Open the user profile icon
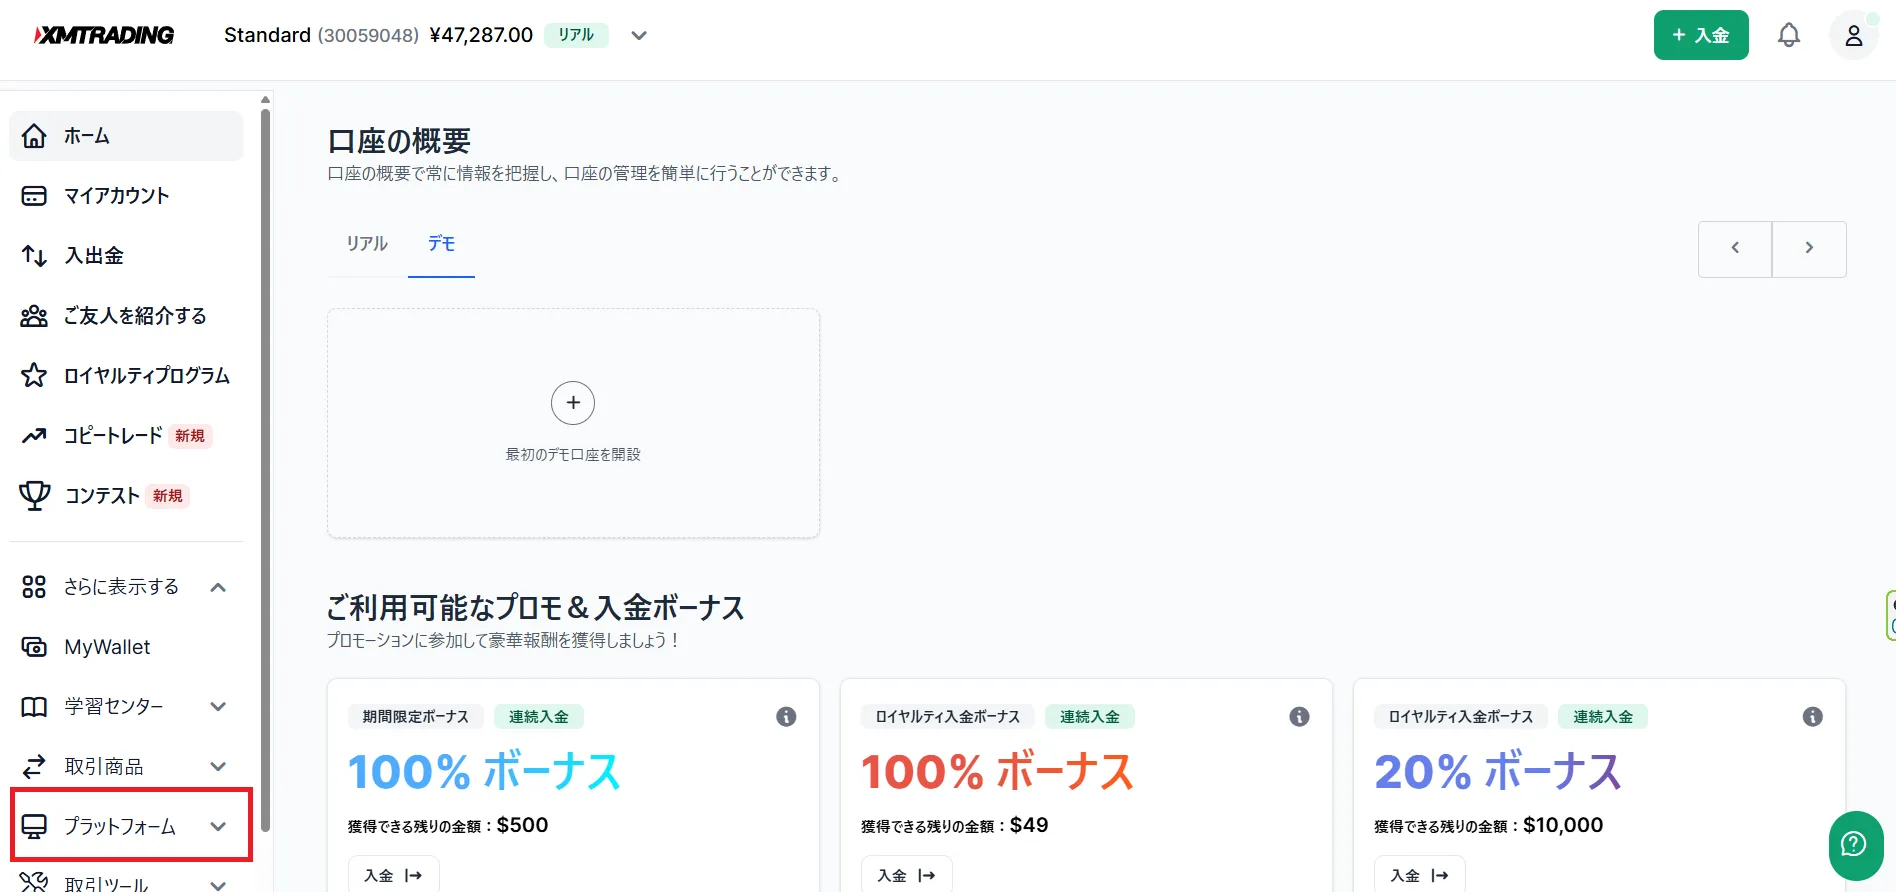This screenshot has height=892, width=1896. [1853, 36]
